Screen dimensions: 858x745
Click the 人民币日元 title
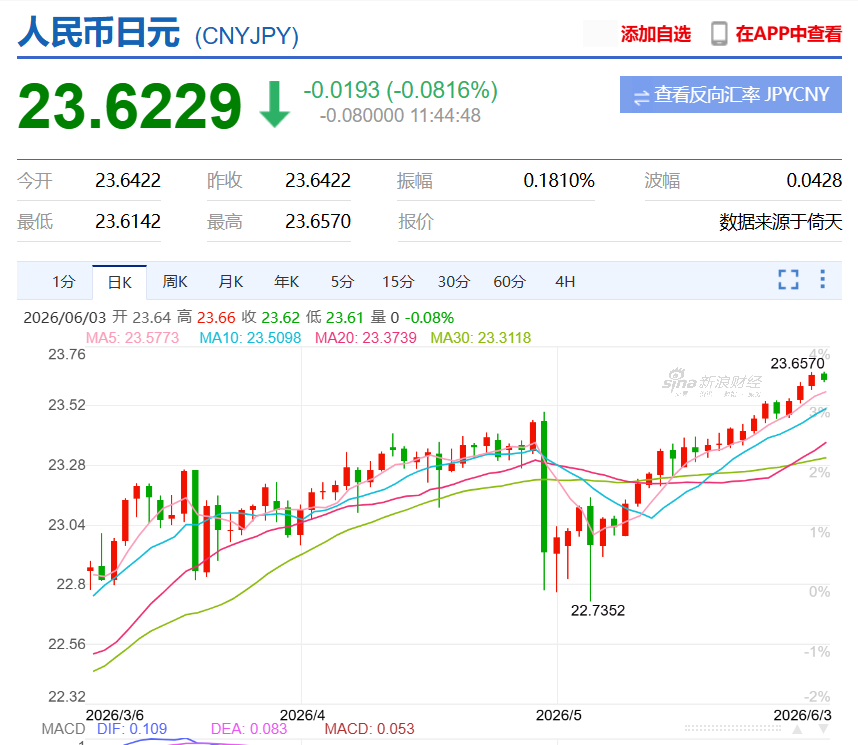98,32
